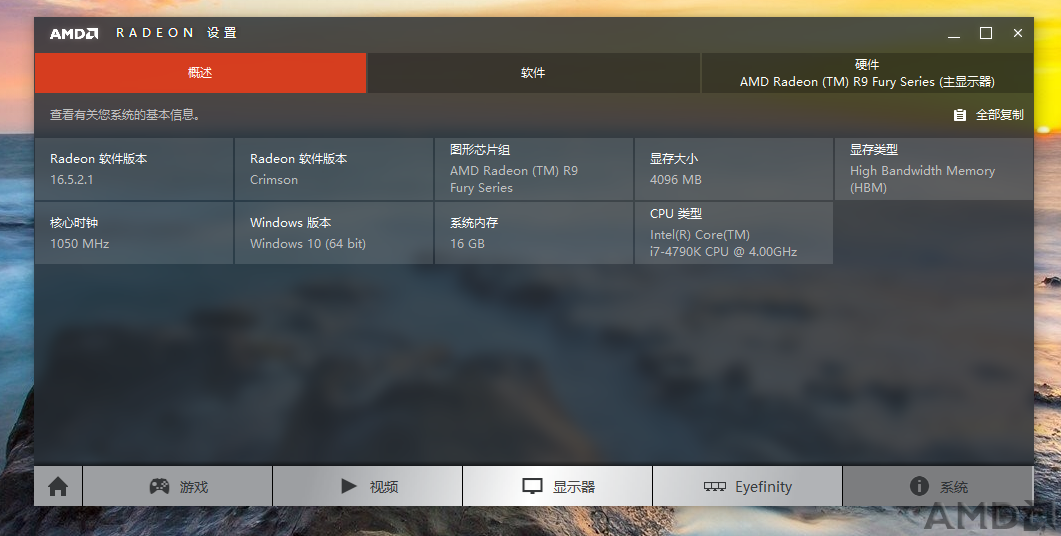The width and height of the screenshot is (1061, 536).
Task: Minimize the Radeon settings window
Action: [x=954, y=33]
